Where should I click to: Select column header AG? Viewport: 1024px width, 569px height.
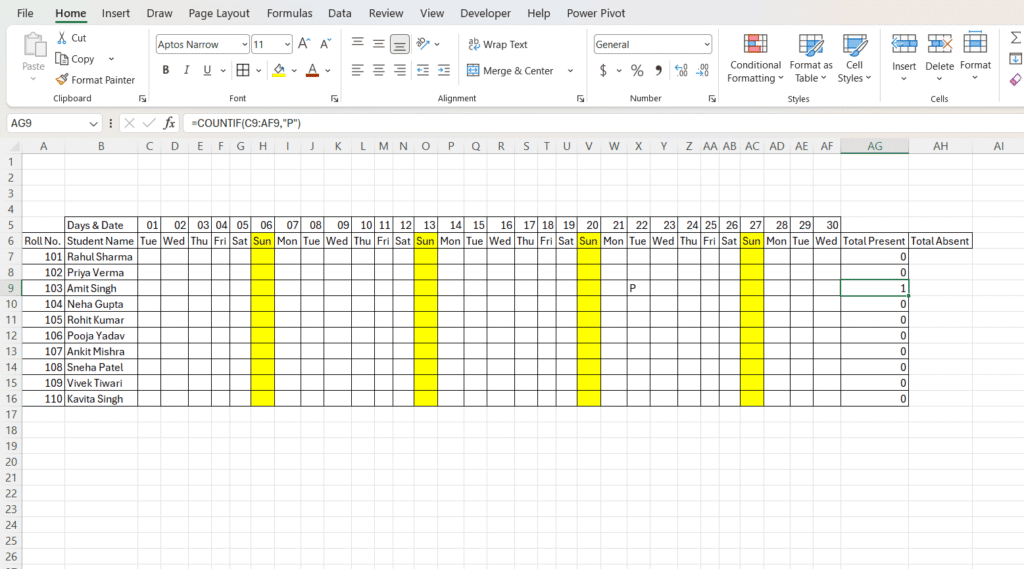click(874, 146)
